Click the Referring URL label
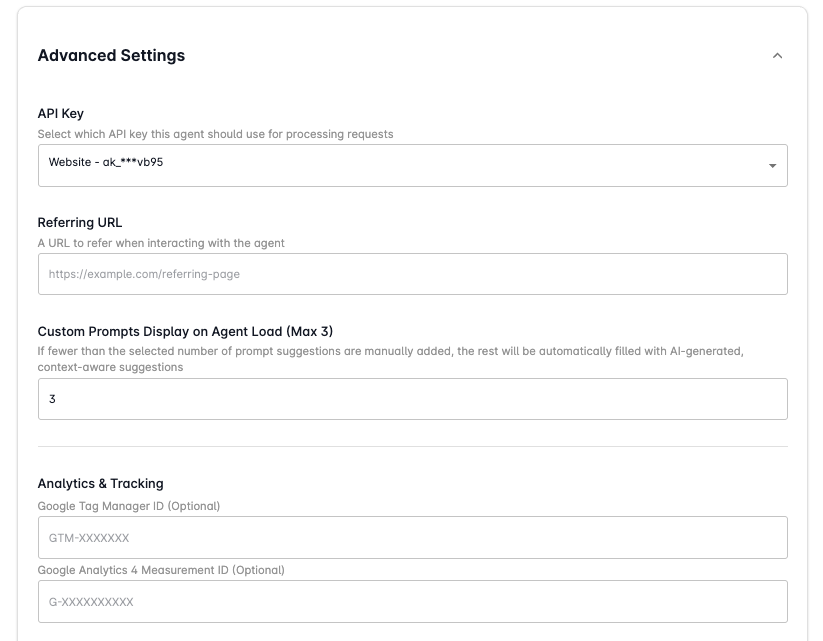 point(80,223)
